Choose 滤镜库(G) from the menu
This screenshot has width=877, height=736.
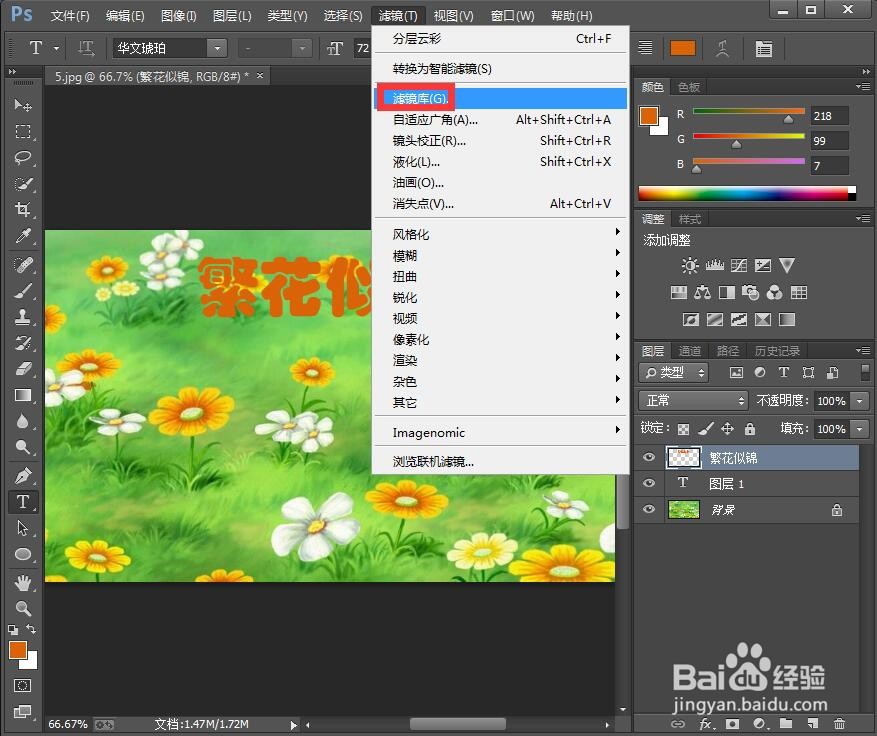click(501, 98)
